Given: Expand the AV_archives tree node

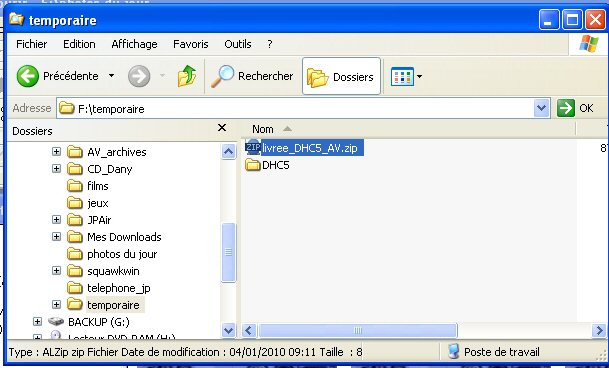Looking at the screenshot, I should pos(56,152).
